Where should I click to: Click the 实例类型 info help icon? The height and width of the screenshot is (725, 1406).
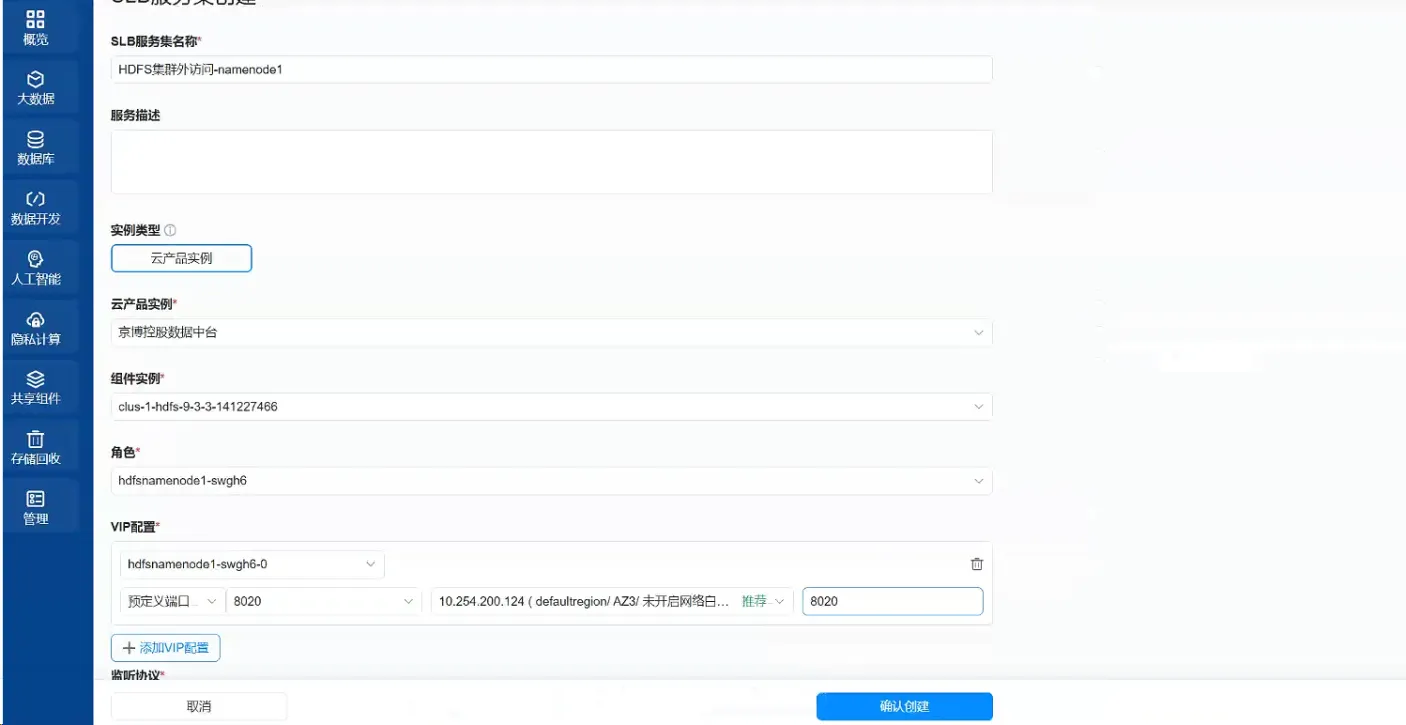point(170,230)
